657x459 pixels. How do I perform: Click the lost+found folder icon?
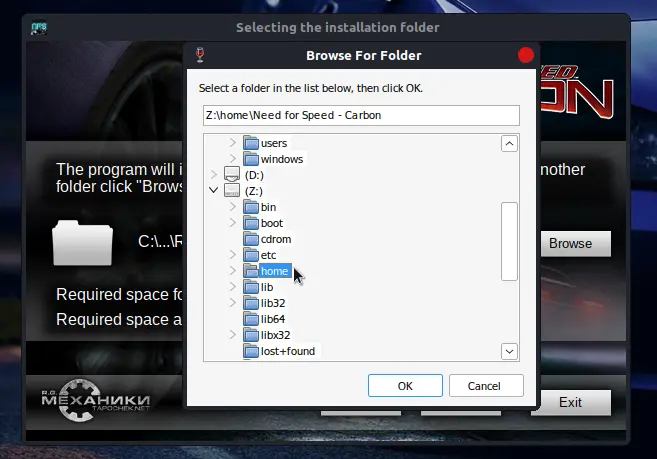pyautogui.click(x=251, y=351)
